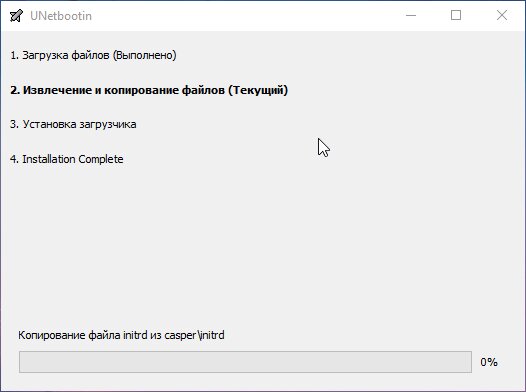Close the UNetbootin window

[502, 15]
